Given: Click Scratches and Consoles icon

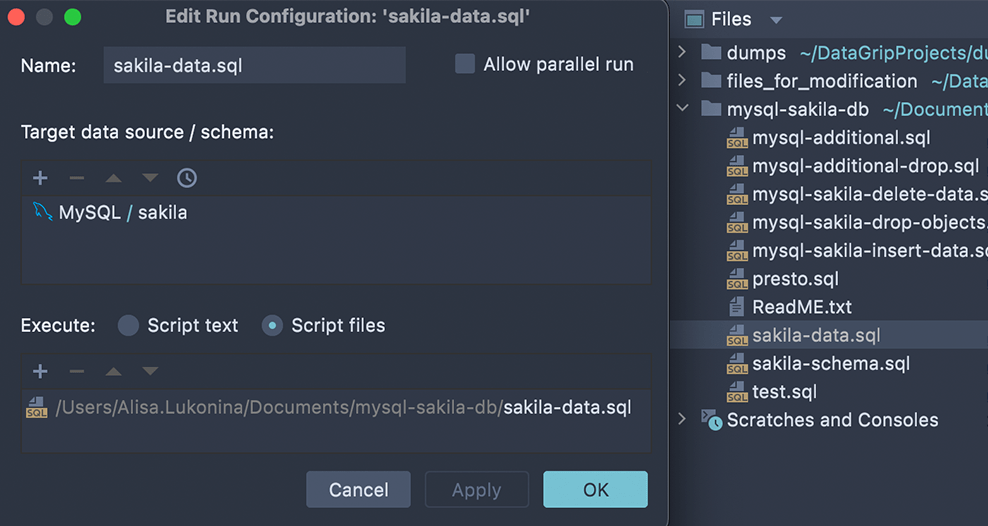Looking at the screenshot, I should (x=712, y=420).
